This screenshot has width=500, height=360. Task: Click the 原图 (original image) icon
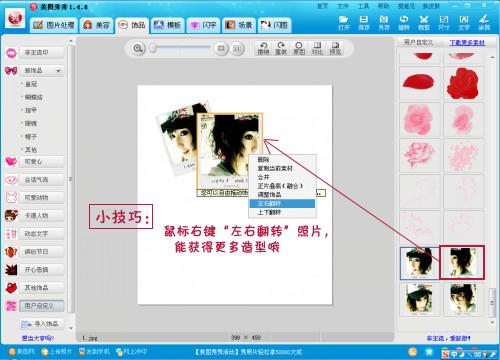299,48
